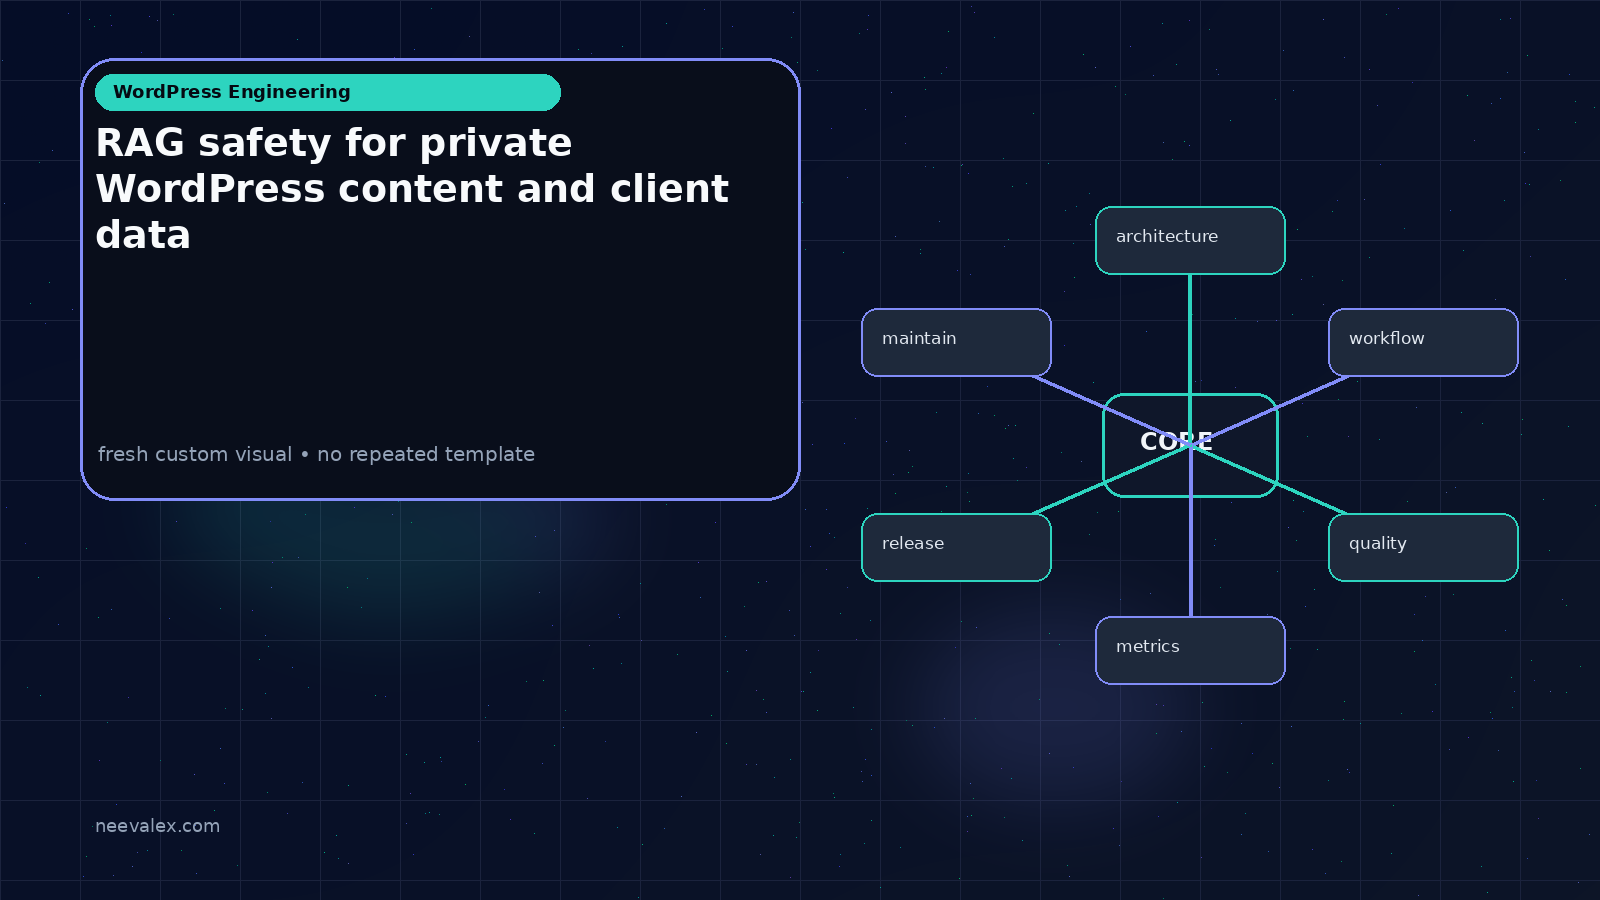Click the CORE center node
Screen dimensions: 1600x900
coord(1190,445)
